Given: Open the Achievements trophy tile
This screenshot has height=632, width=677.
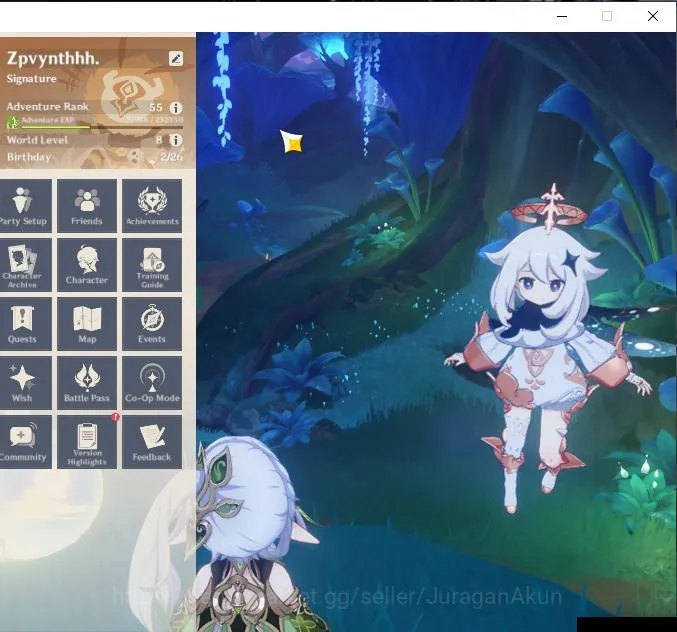Looking at the screenshot, I should coord(152,206).
